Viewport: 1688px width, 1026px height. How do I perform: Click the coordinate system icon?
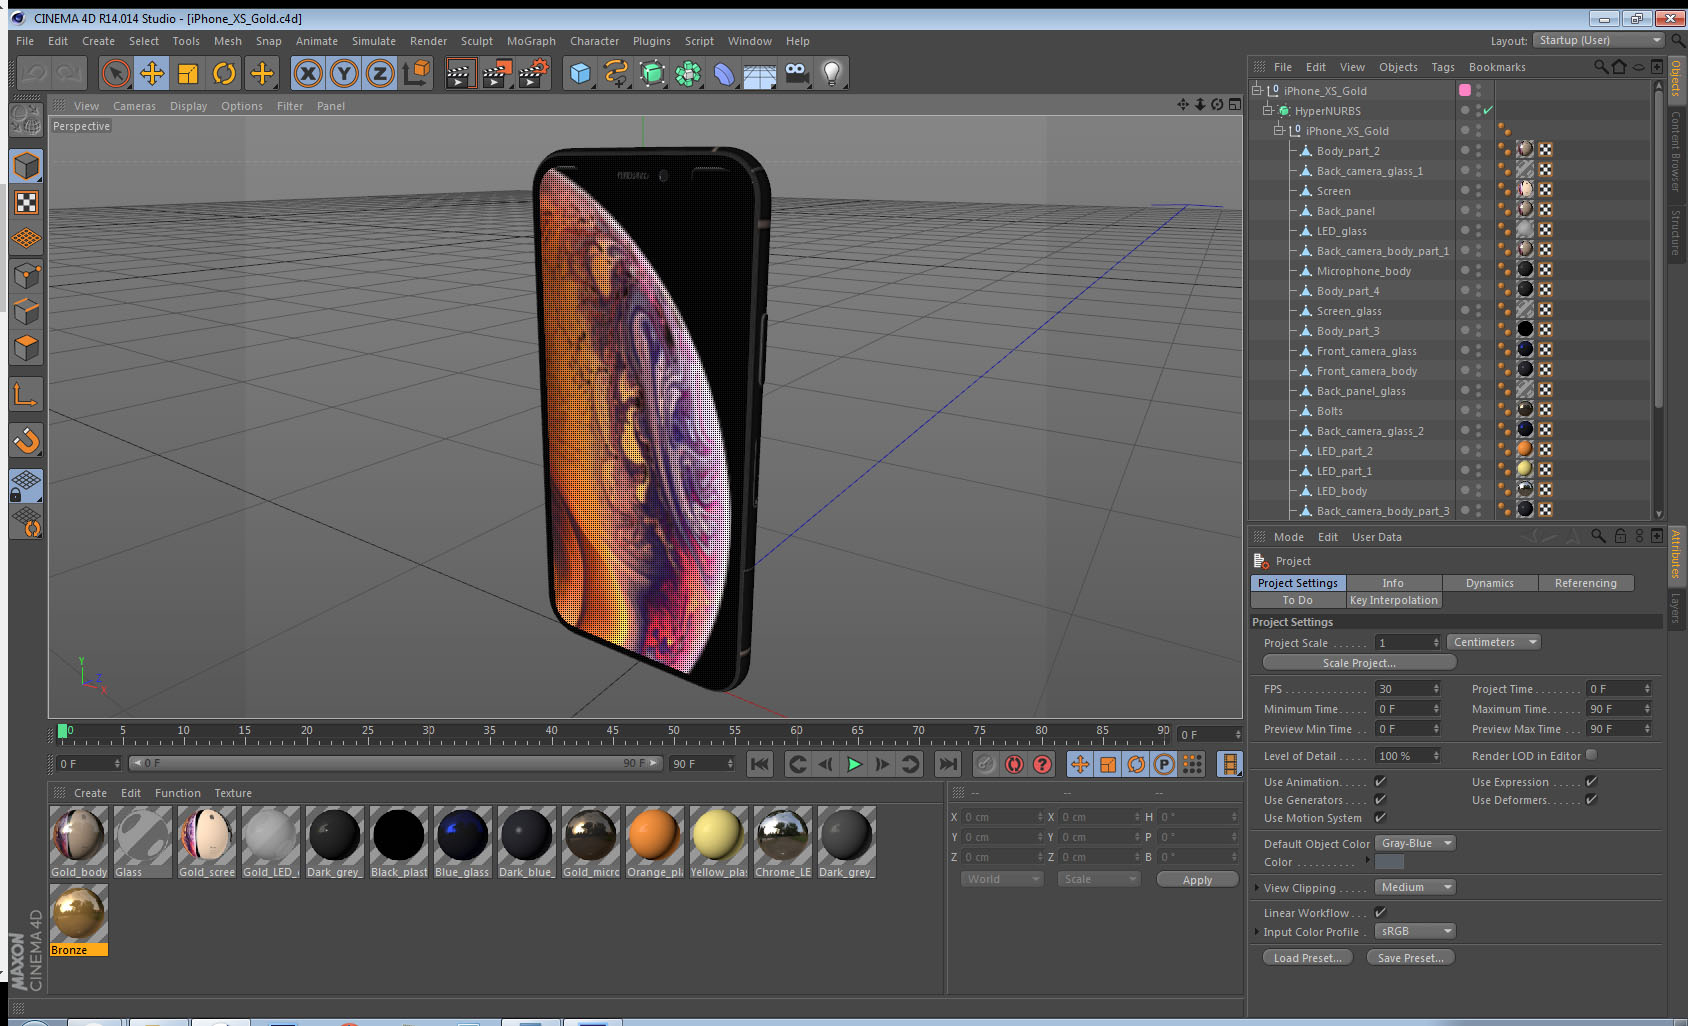(x=416, y=73)
